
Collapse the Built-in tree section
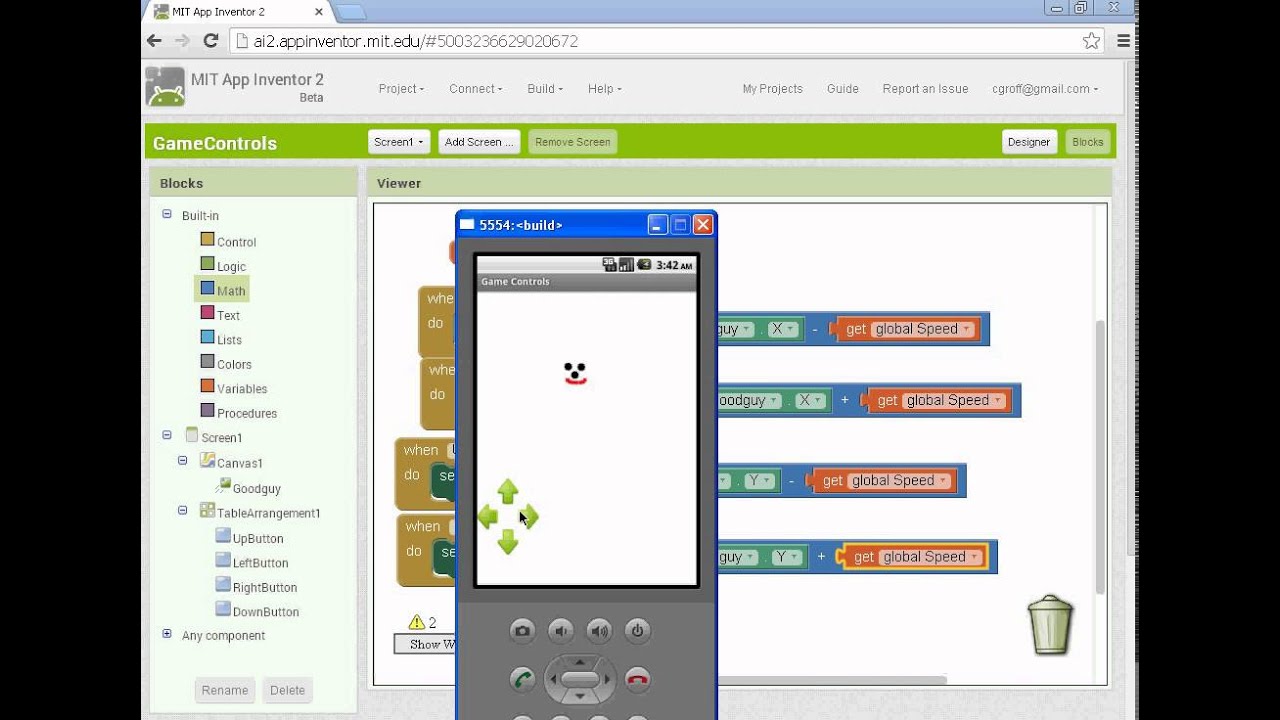(x=167, y=214)
